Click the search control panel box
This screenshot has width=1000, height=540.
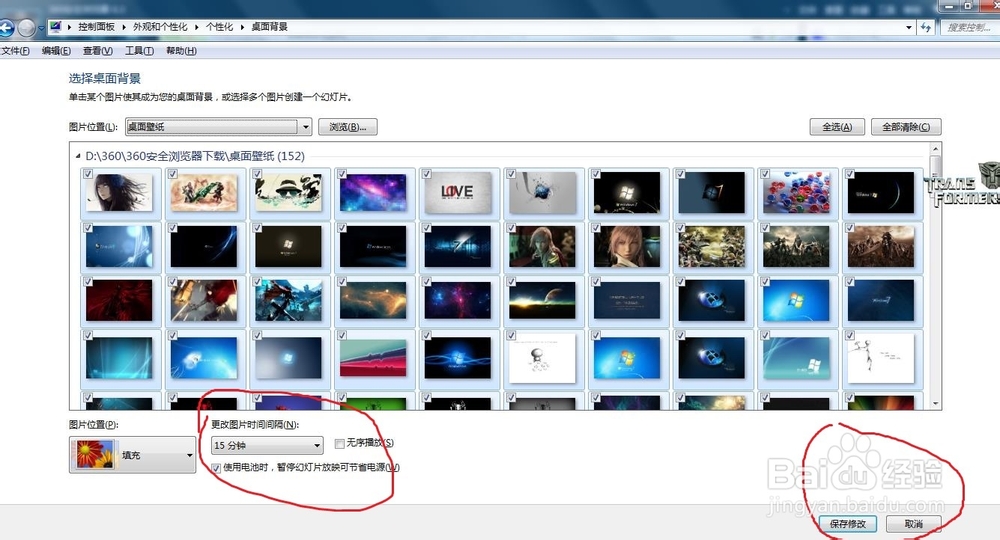(x=969, y=27)
